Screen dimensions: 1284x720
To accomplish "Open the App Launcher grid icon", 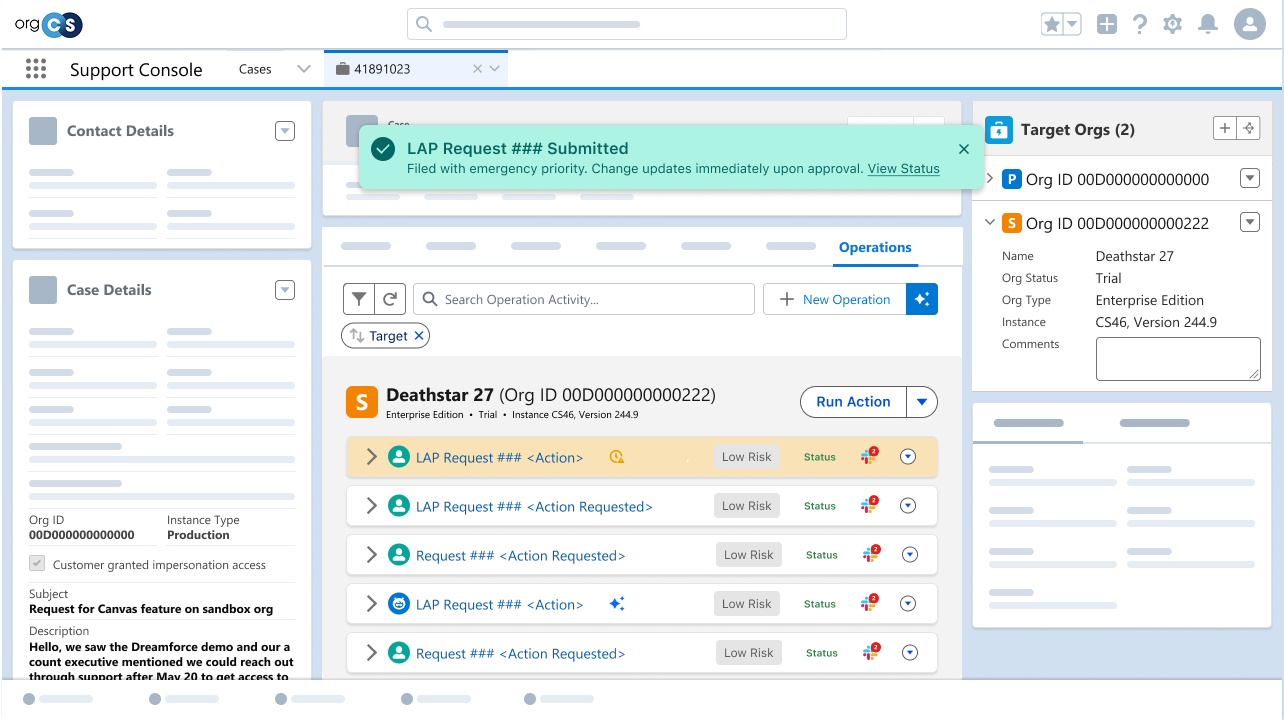I will (36, 68).
